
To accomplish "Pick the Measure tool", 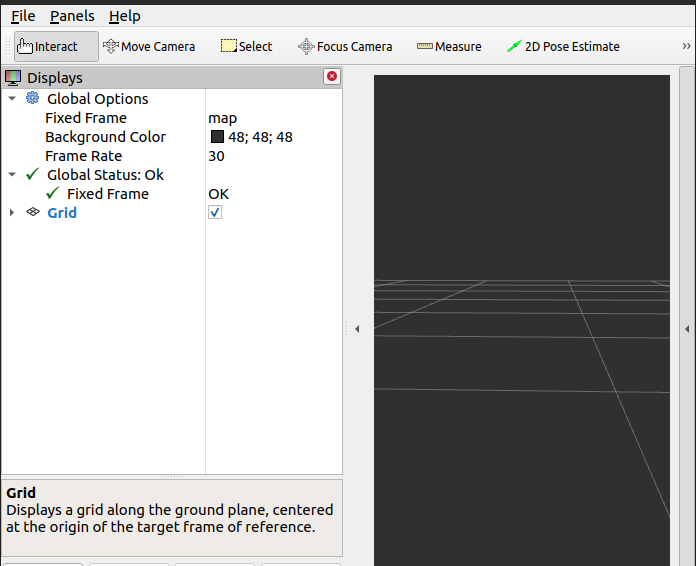I will pyautogui.click(x=449, y=46).
